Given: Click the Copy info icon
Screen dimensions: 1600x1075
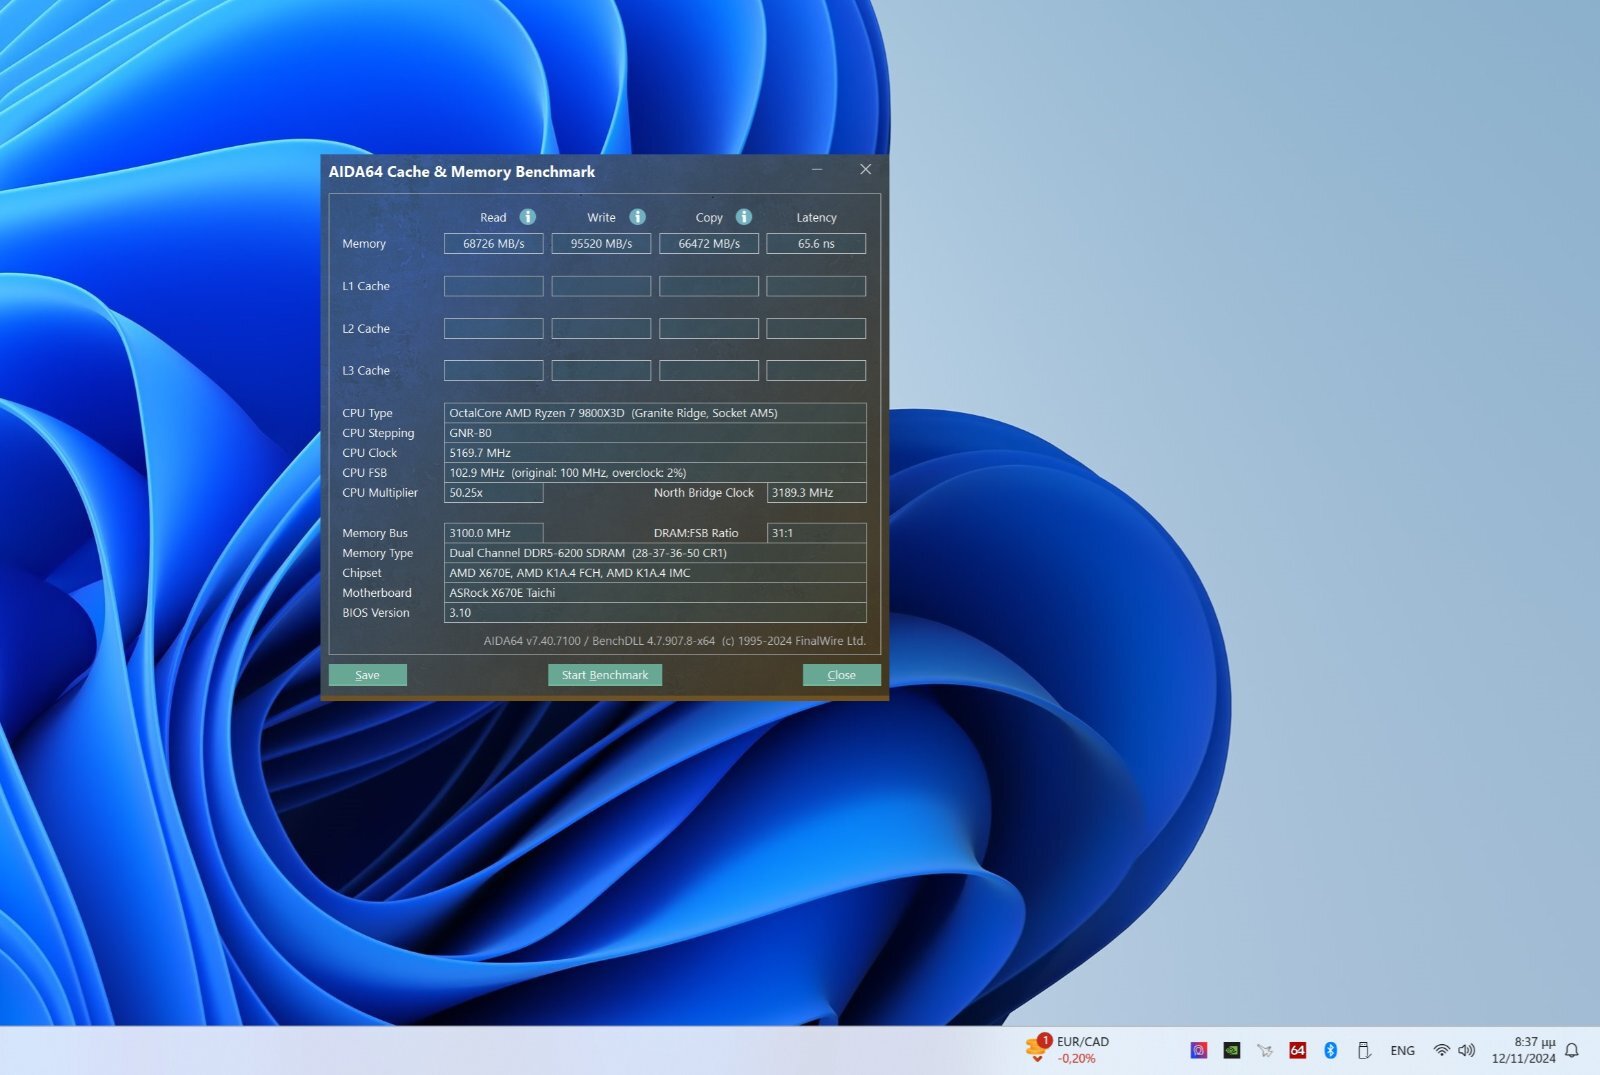Looking at the screenshot, I should click(744, 217).
